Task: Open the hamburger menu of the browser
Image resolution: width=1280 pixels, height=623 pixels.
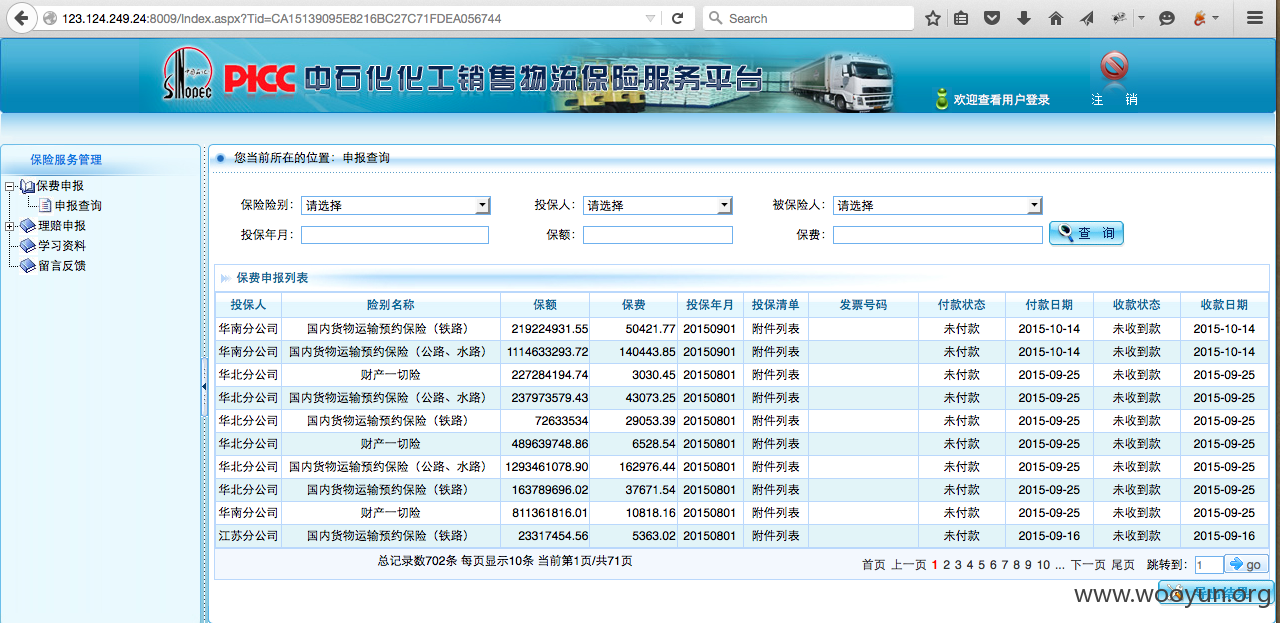Action: (x=1255, y=18)
